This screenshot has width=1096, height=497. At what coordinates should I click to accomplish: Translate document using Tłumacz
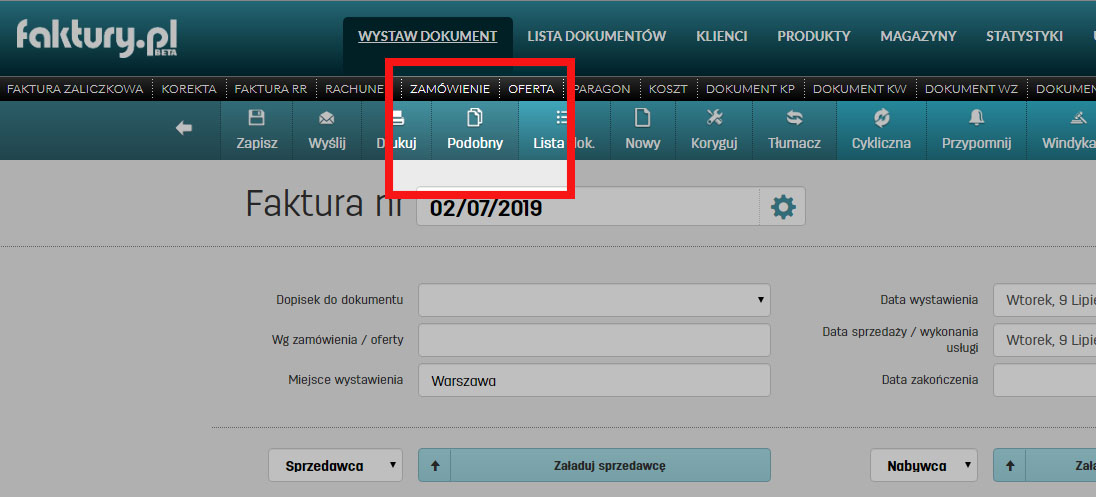794,130
